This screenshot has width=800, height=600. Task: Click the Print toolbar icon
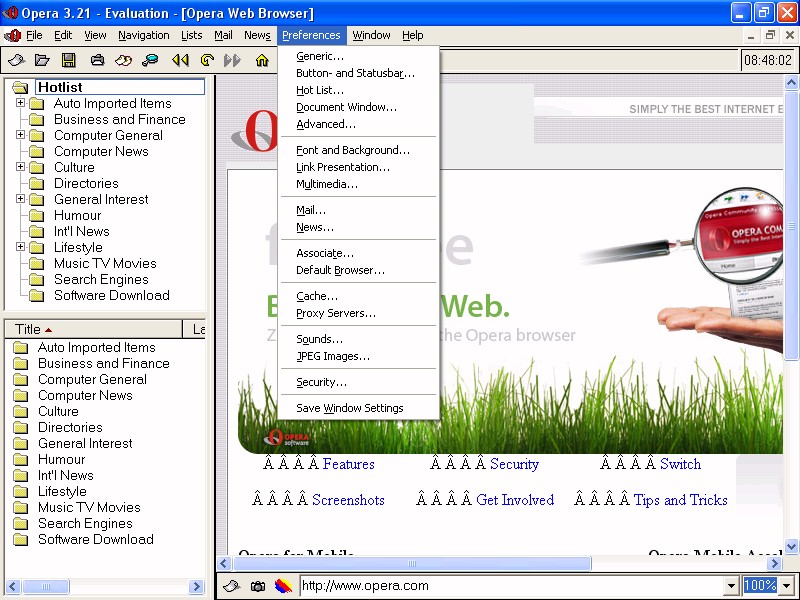pos(97,60)
